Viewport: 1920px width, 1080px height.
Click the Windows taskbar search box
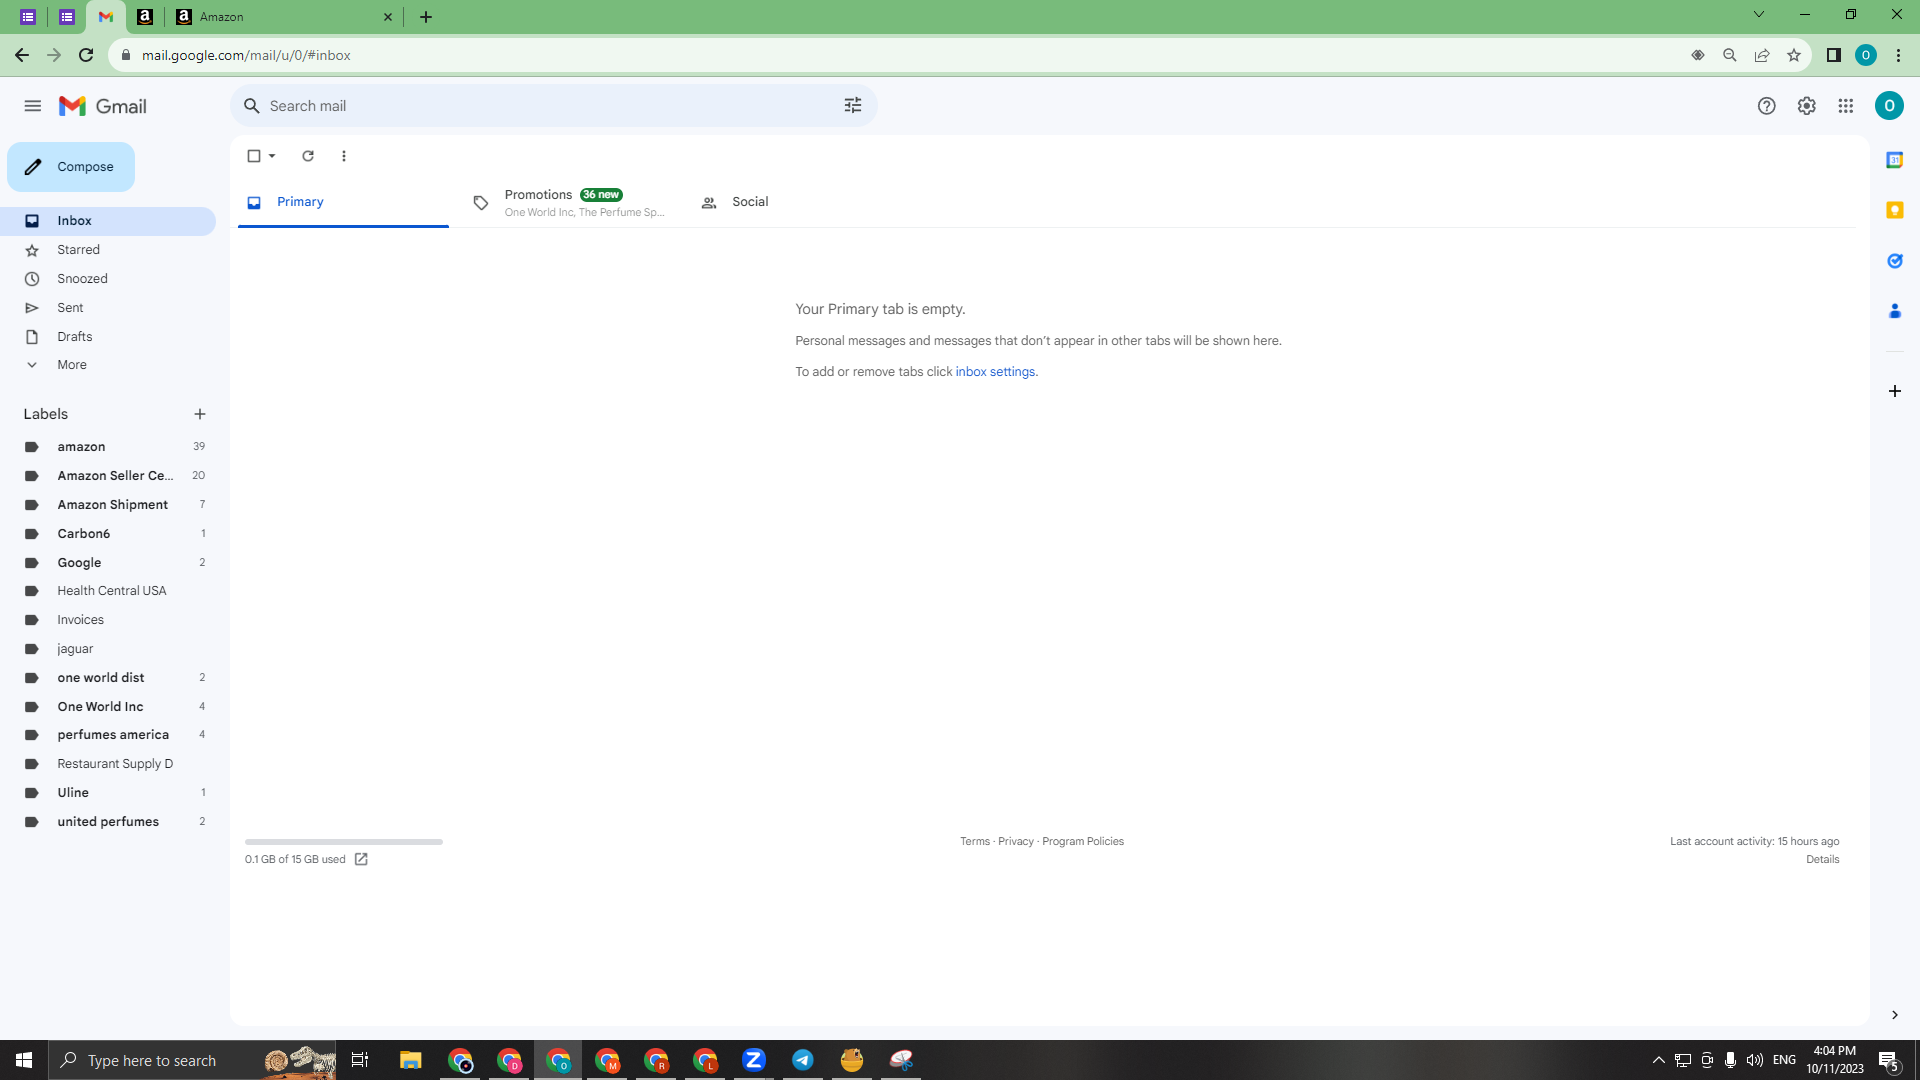tap(192, 1060)
